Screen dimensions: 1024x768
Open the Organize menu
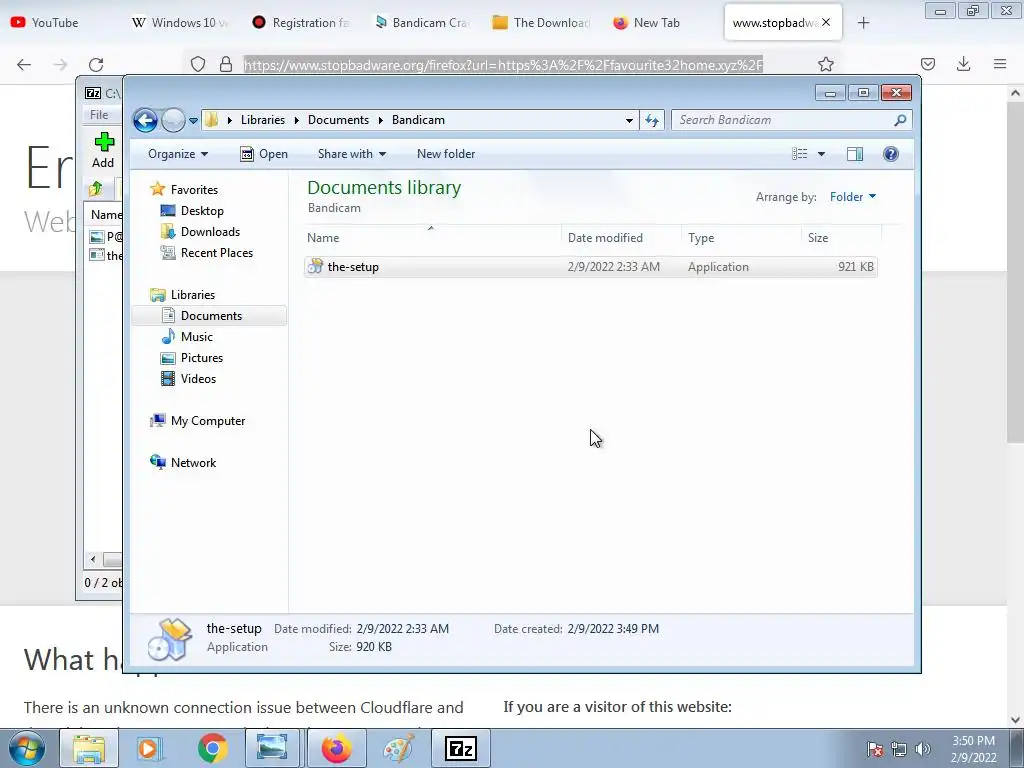178,154
